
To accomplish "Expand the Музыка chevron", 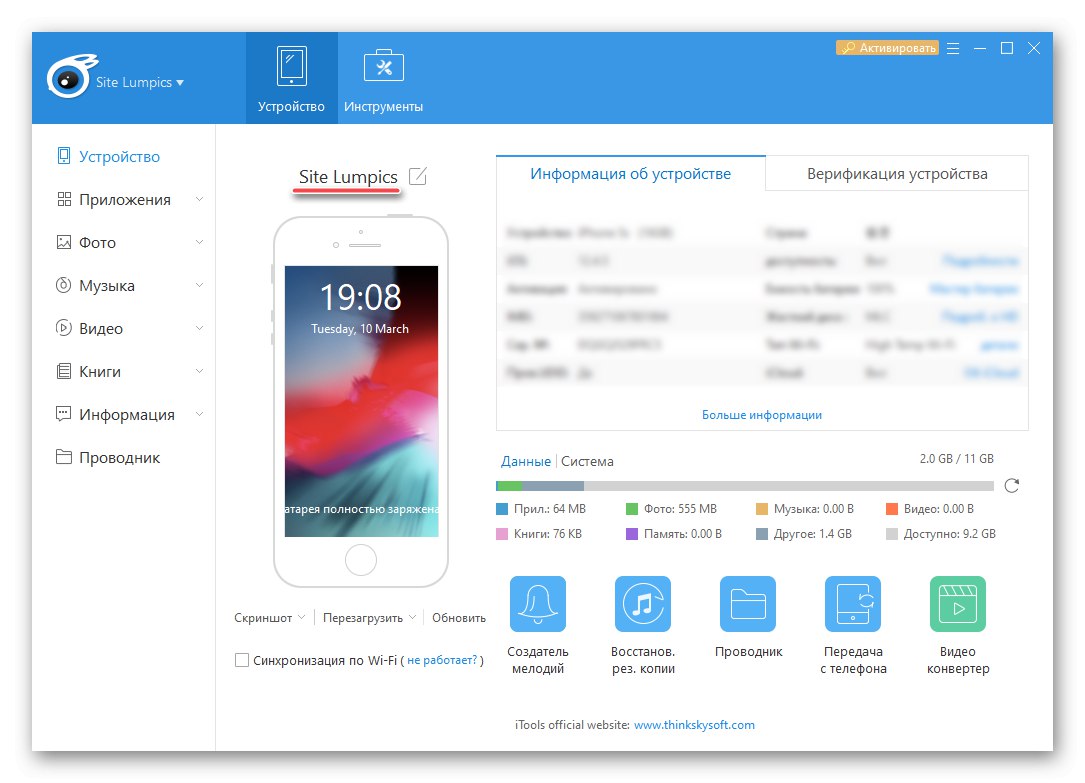I will tap(199, 285).
